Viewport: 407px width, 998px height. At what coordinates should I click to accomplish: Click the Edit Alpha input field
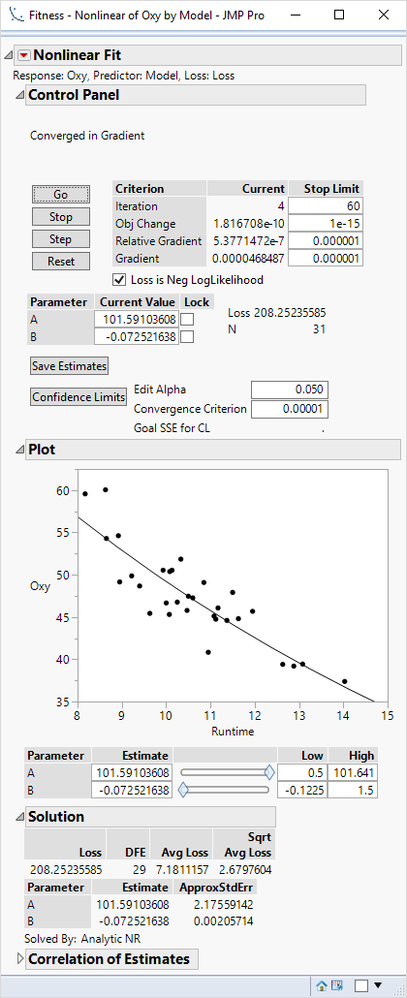(290, 390)
